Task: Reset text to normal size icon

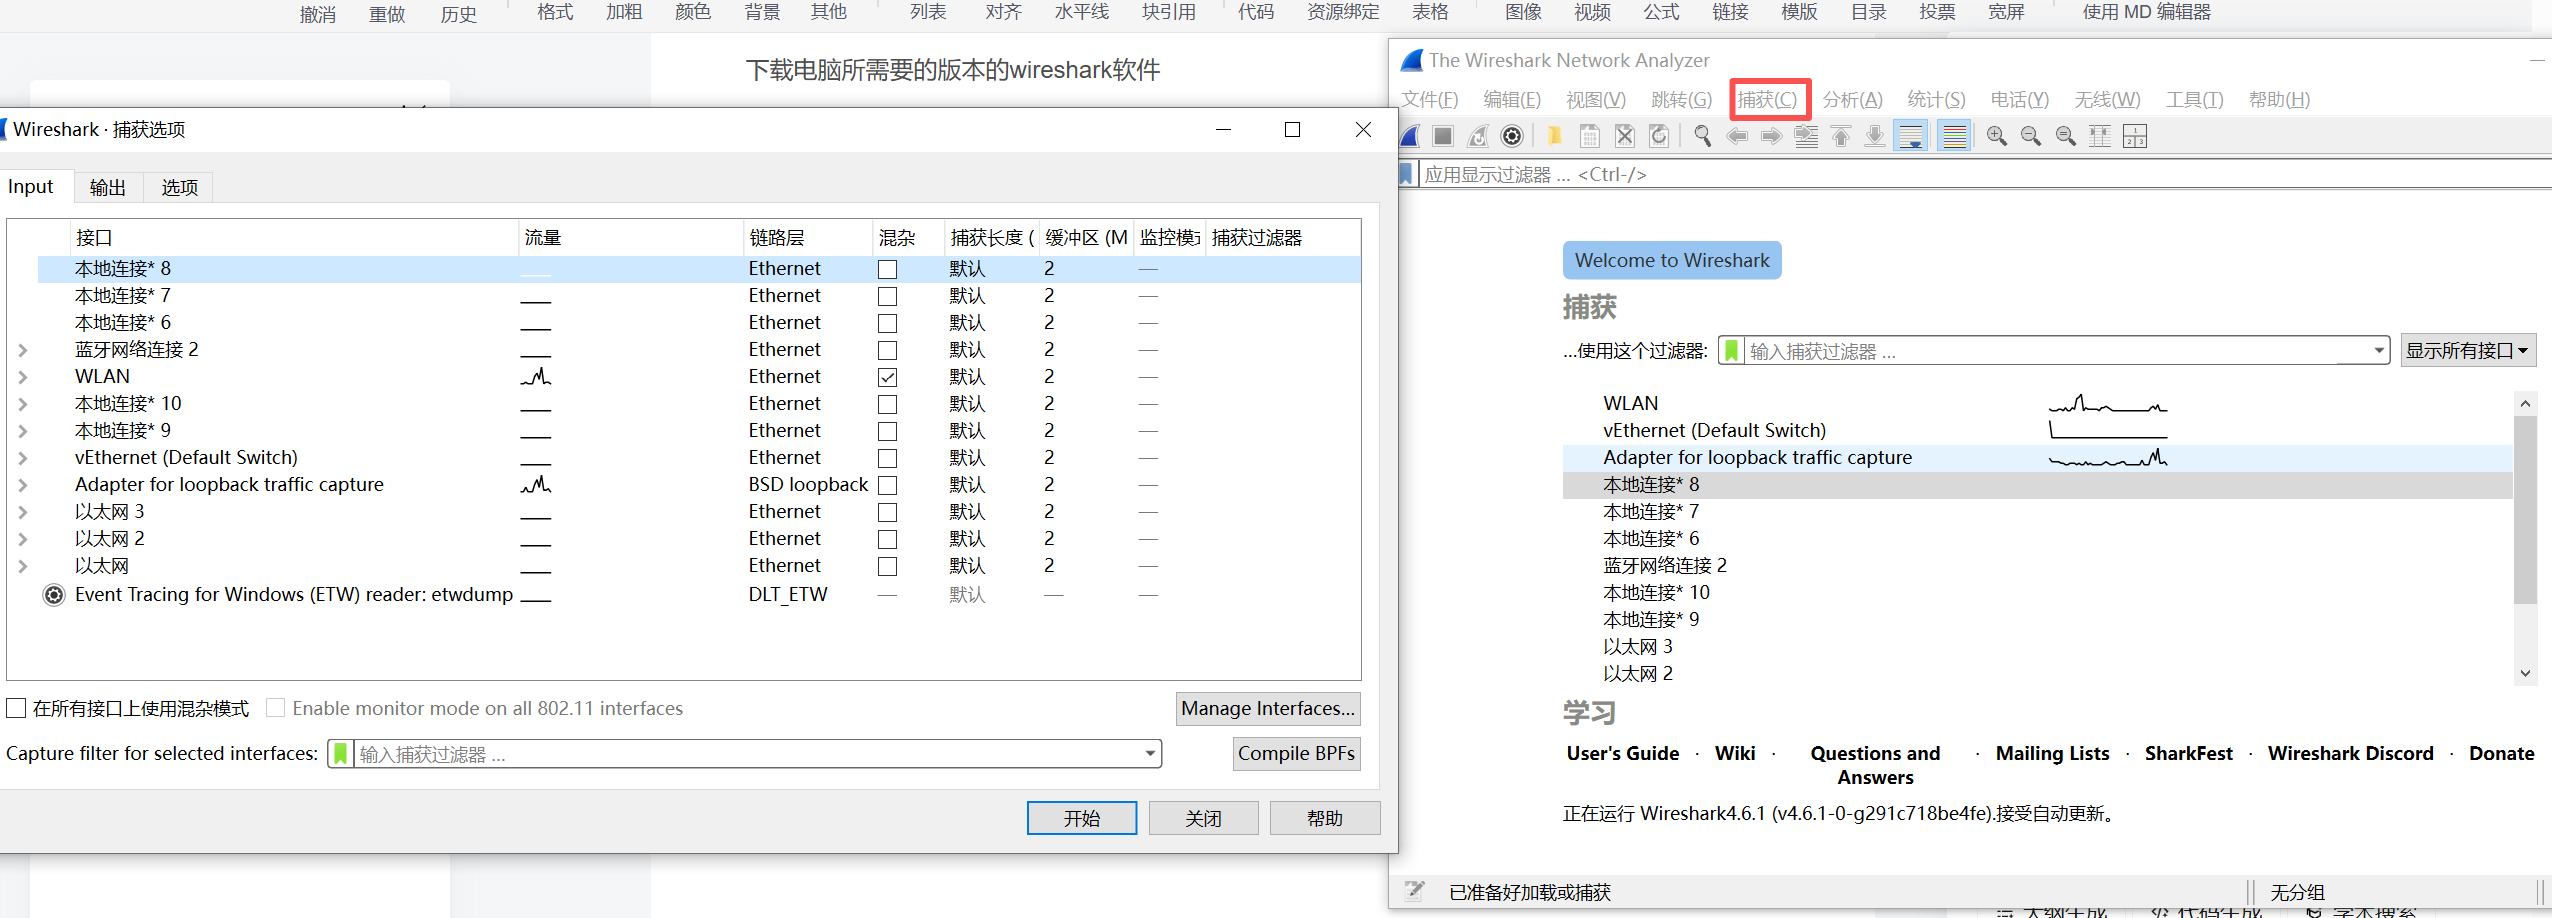Action: [x=2066, y=136]
